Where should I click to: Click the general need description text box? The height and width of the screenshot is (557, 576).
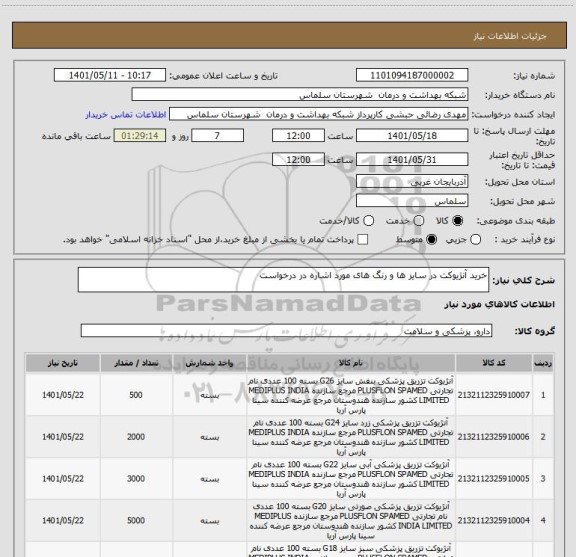(x=283, y=280)
